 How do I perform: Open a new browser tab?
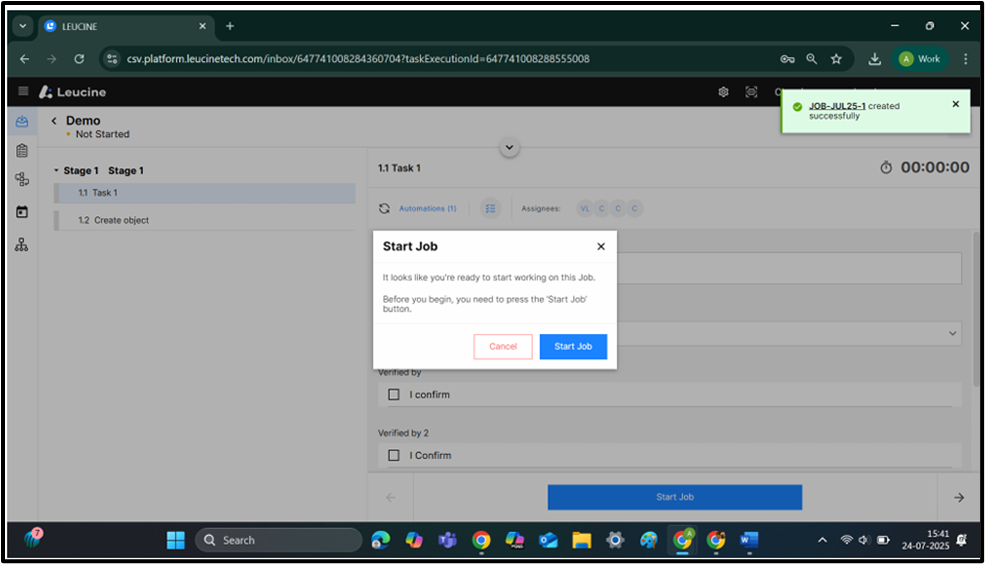point(230,26)
